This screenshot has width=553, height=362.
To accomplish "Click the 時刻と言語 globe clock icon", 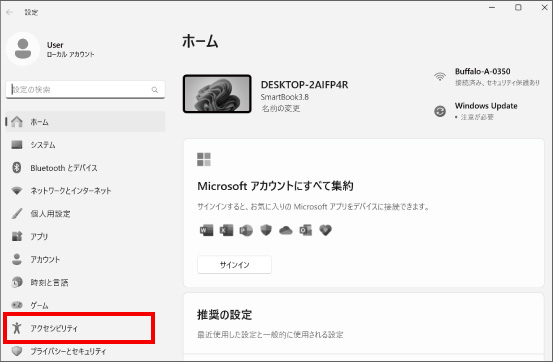I will [17, 282].
